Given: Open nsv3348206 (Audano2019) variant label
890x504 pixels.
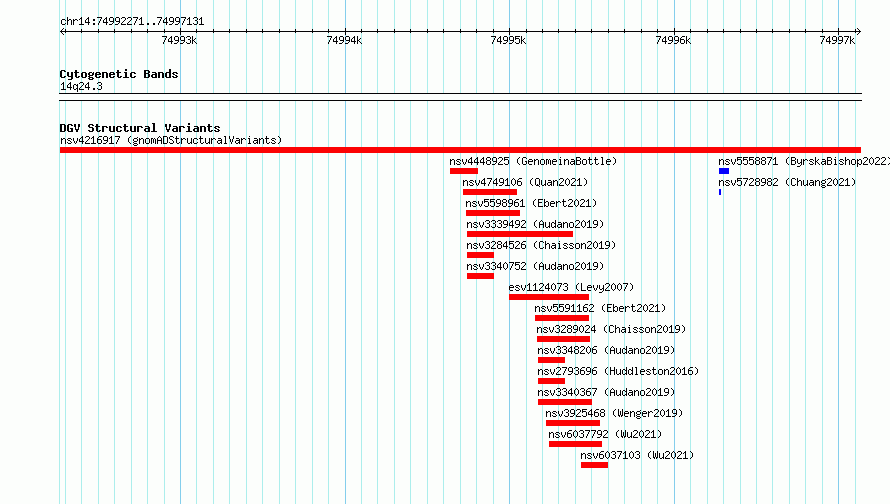Looking at the screenshot, I should point(606,350).
